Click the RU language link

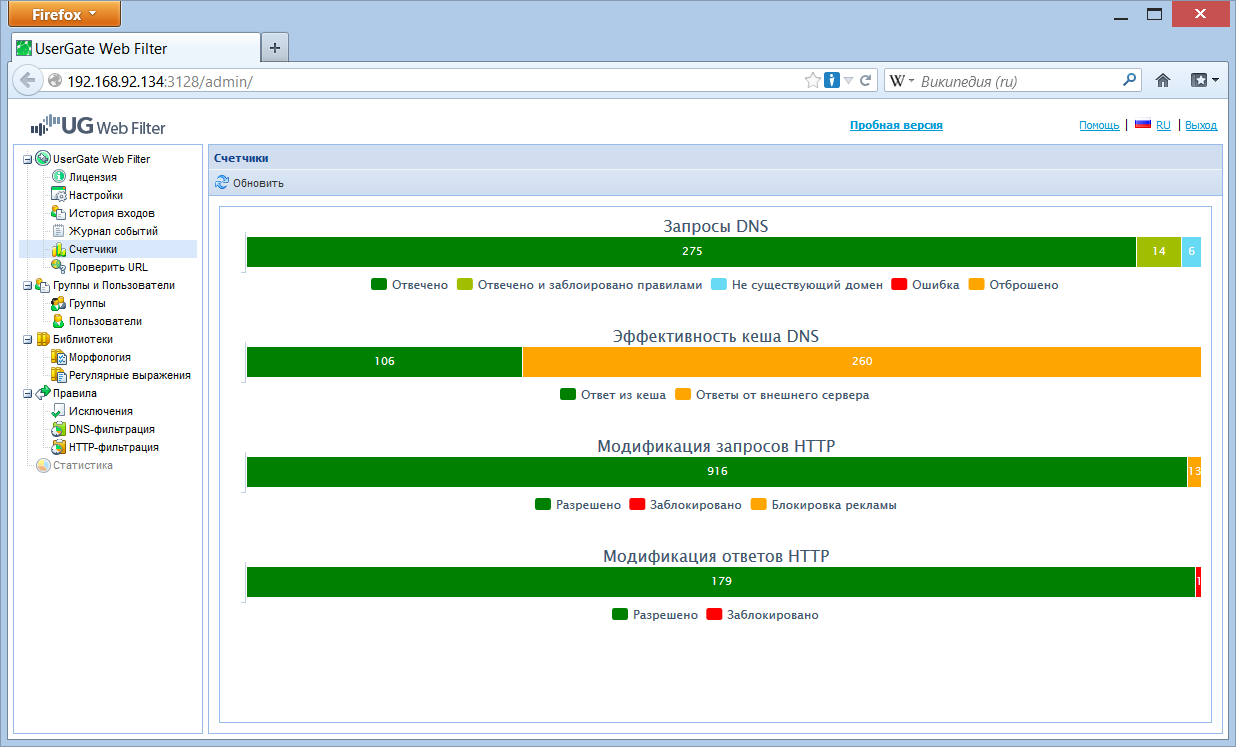(1163, 125)
